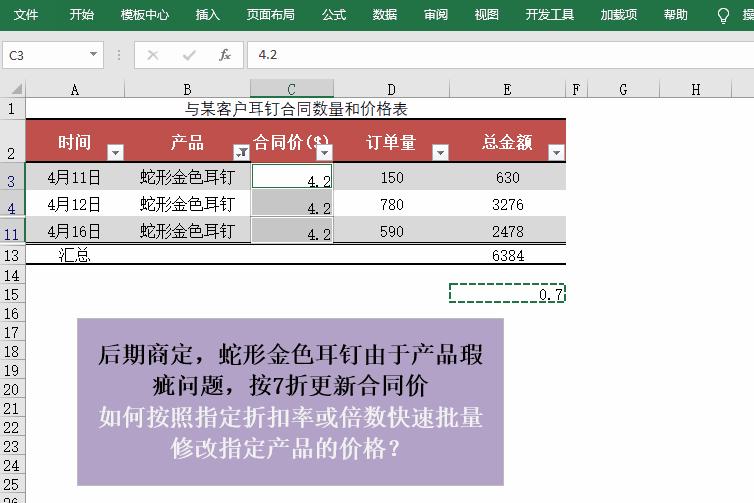Click total amount cell 2478
This screenshot has height=503, width=754.
point(507,231)
